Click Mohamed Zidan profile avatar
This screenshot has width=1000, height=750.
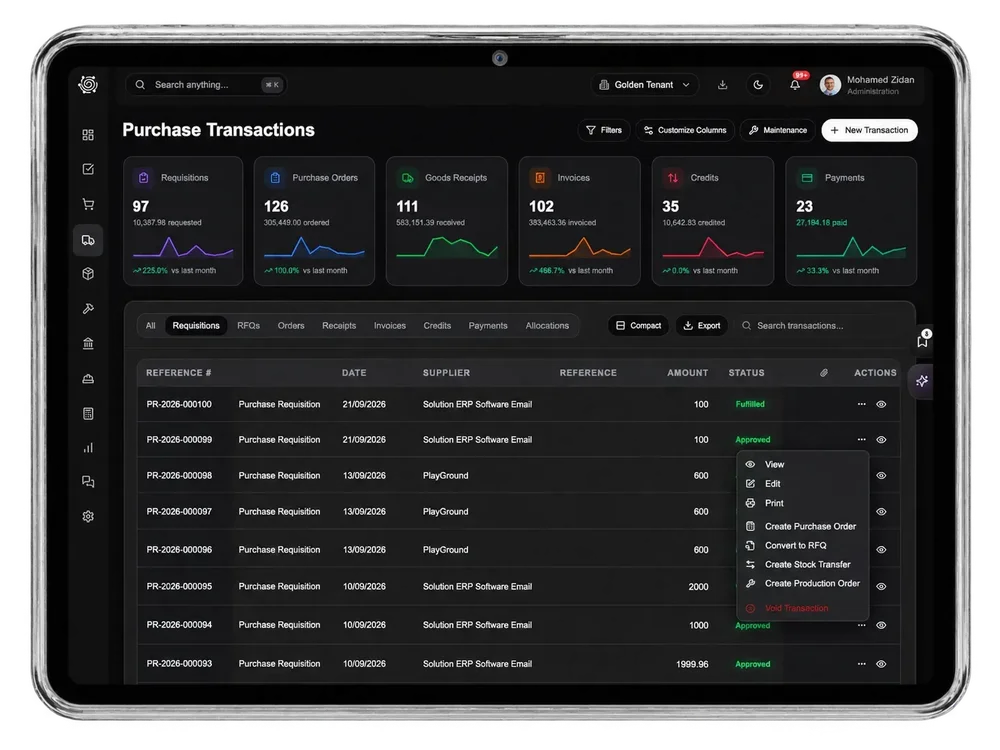point(830,85)
